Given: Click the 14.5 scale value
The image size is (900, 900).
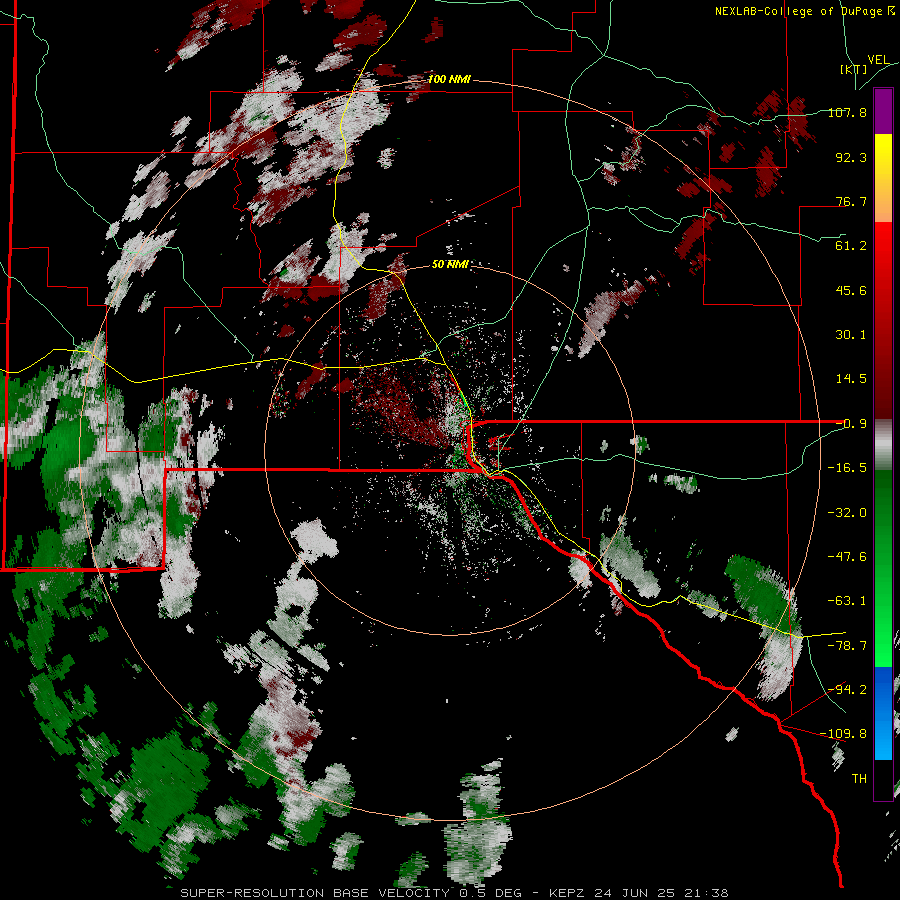Looking at the screenshot, I should tap(851, 379).
